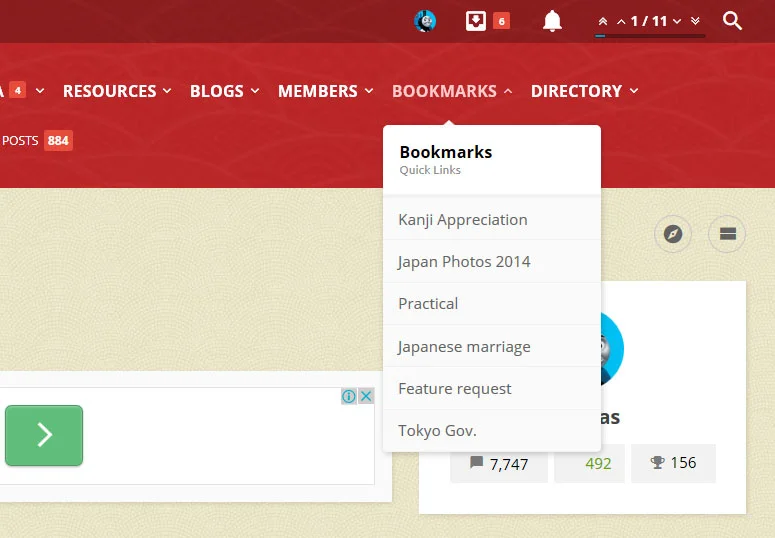
Task: Open the Feature request bookmark
Action: coord(492,388)
